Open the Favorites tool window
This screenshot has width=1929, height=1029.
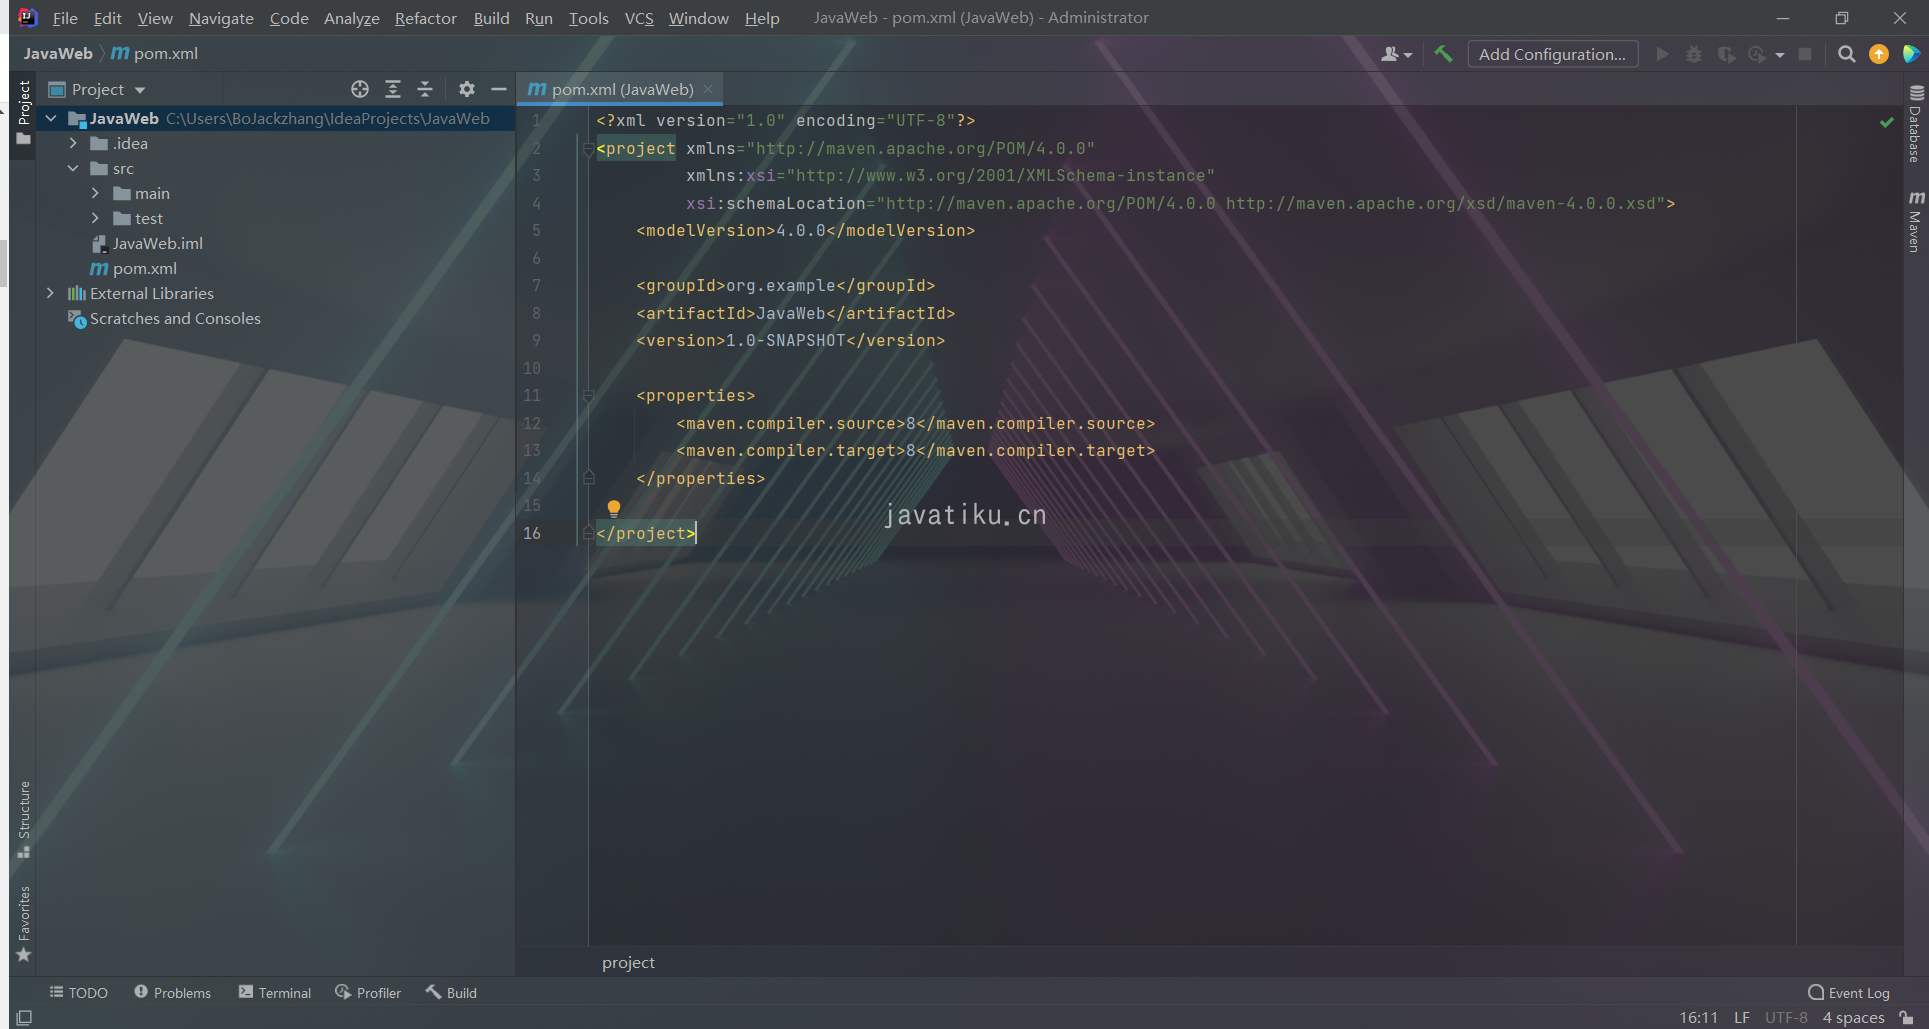[x=24, y=924]
